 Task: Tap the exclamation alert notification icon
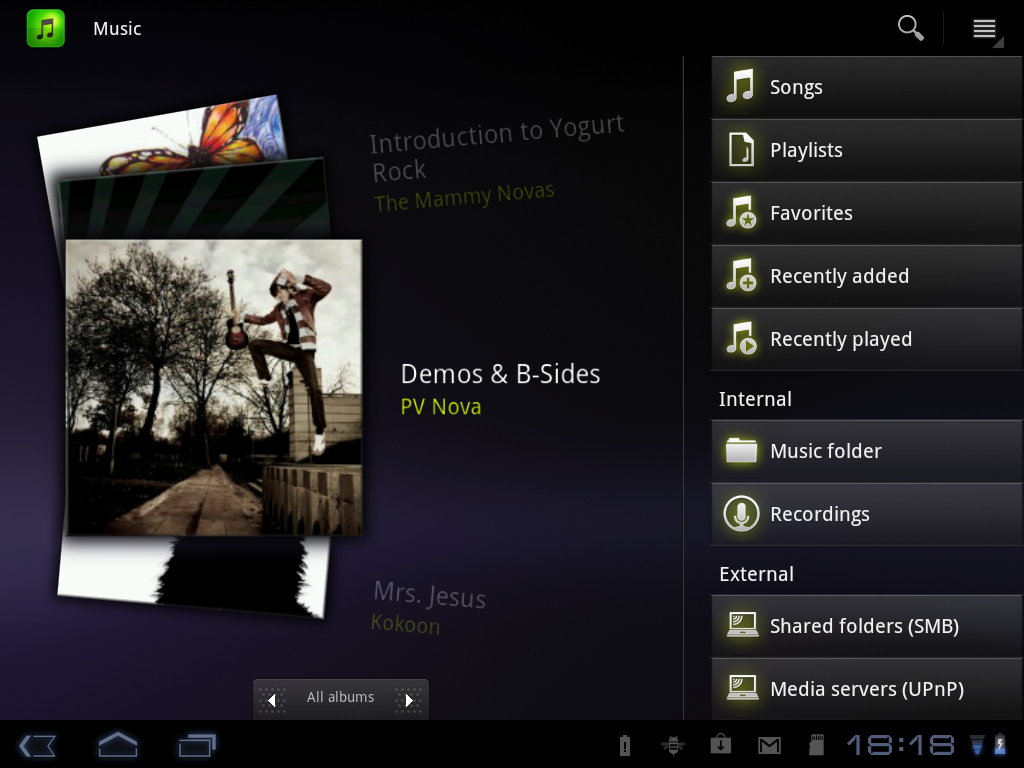click(x=625, y=744)
